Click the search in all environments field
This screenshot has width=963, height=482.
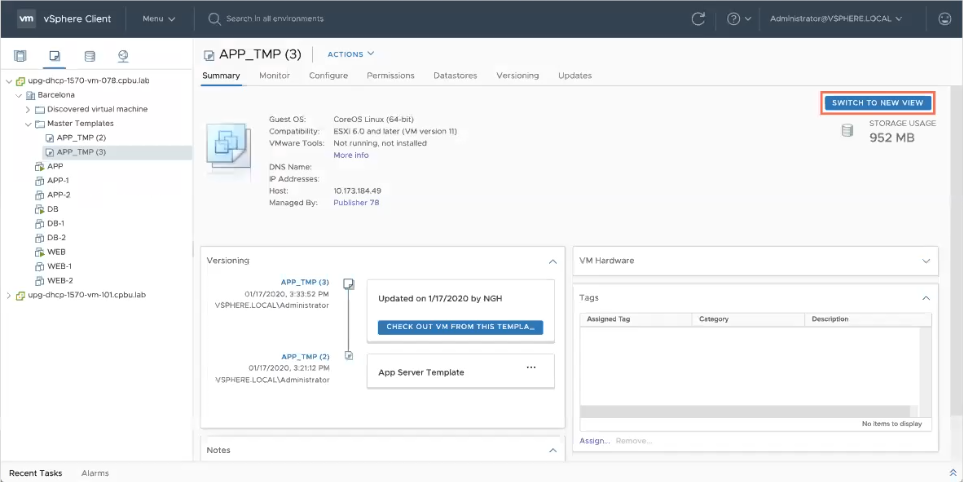(x=275, y=19)
